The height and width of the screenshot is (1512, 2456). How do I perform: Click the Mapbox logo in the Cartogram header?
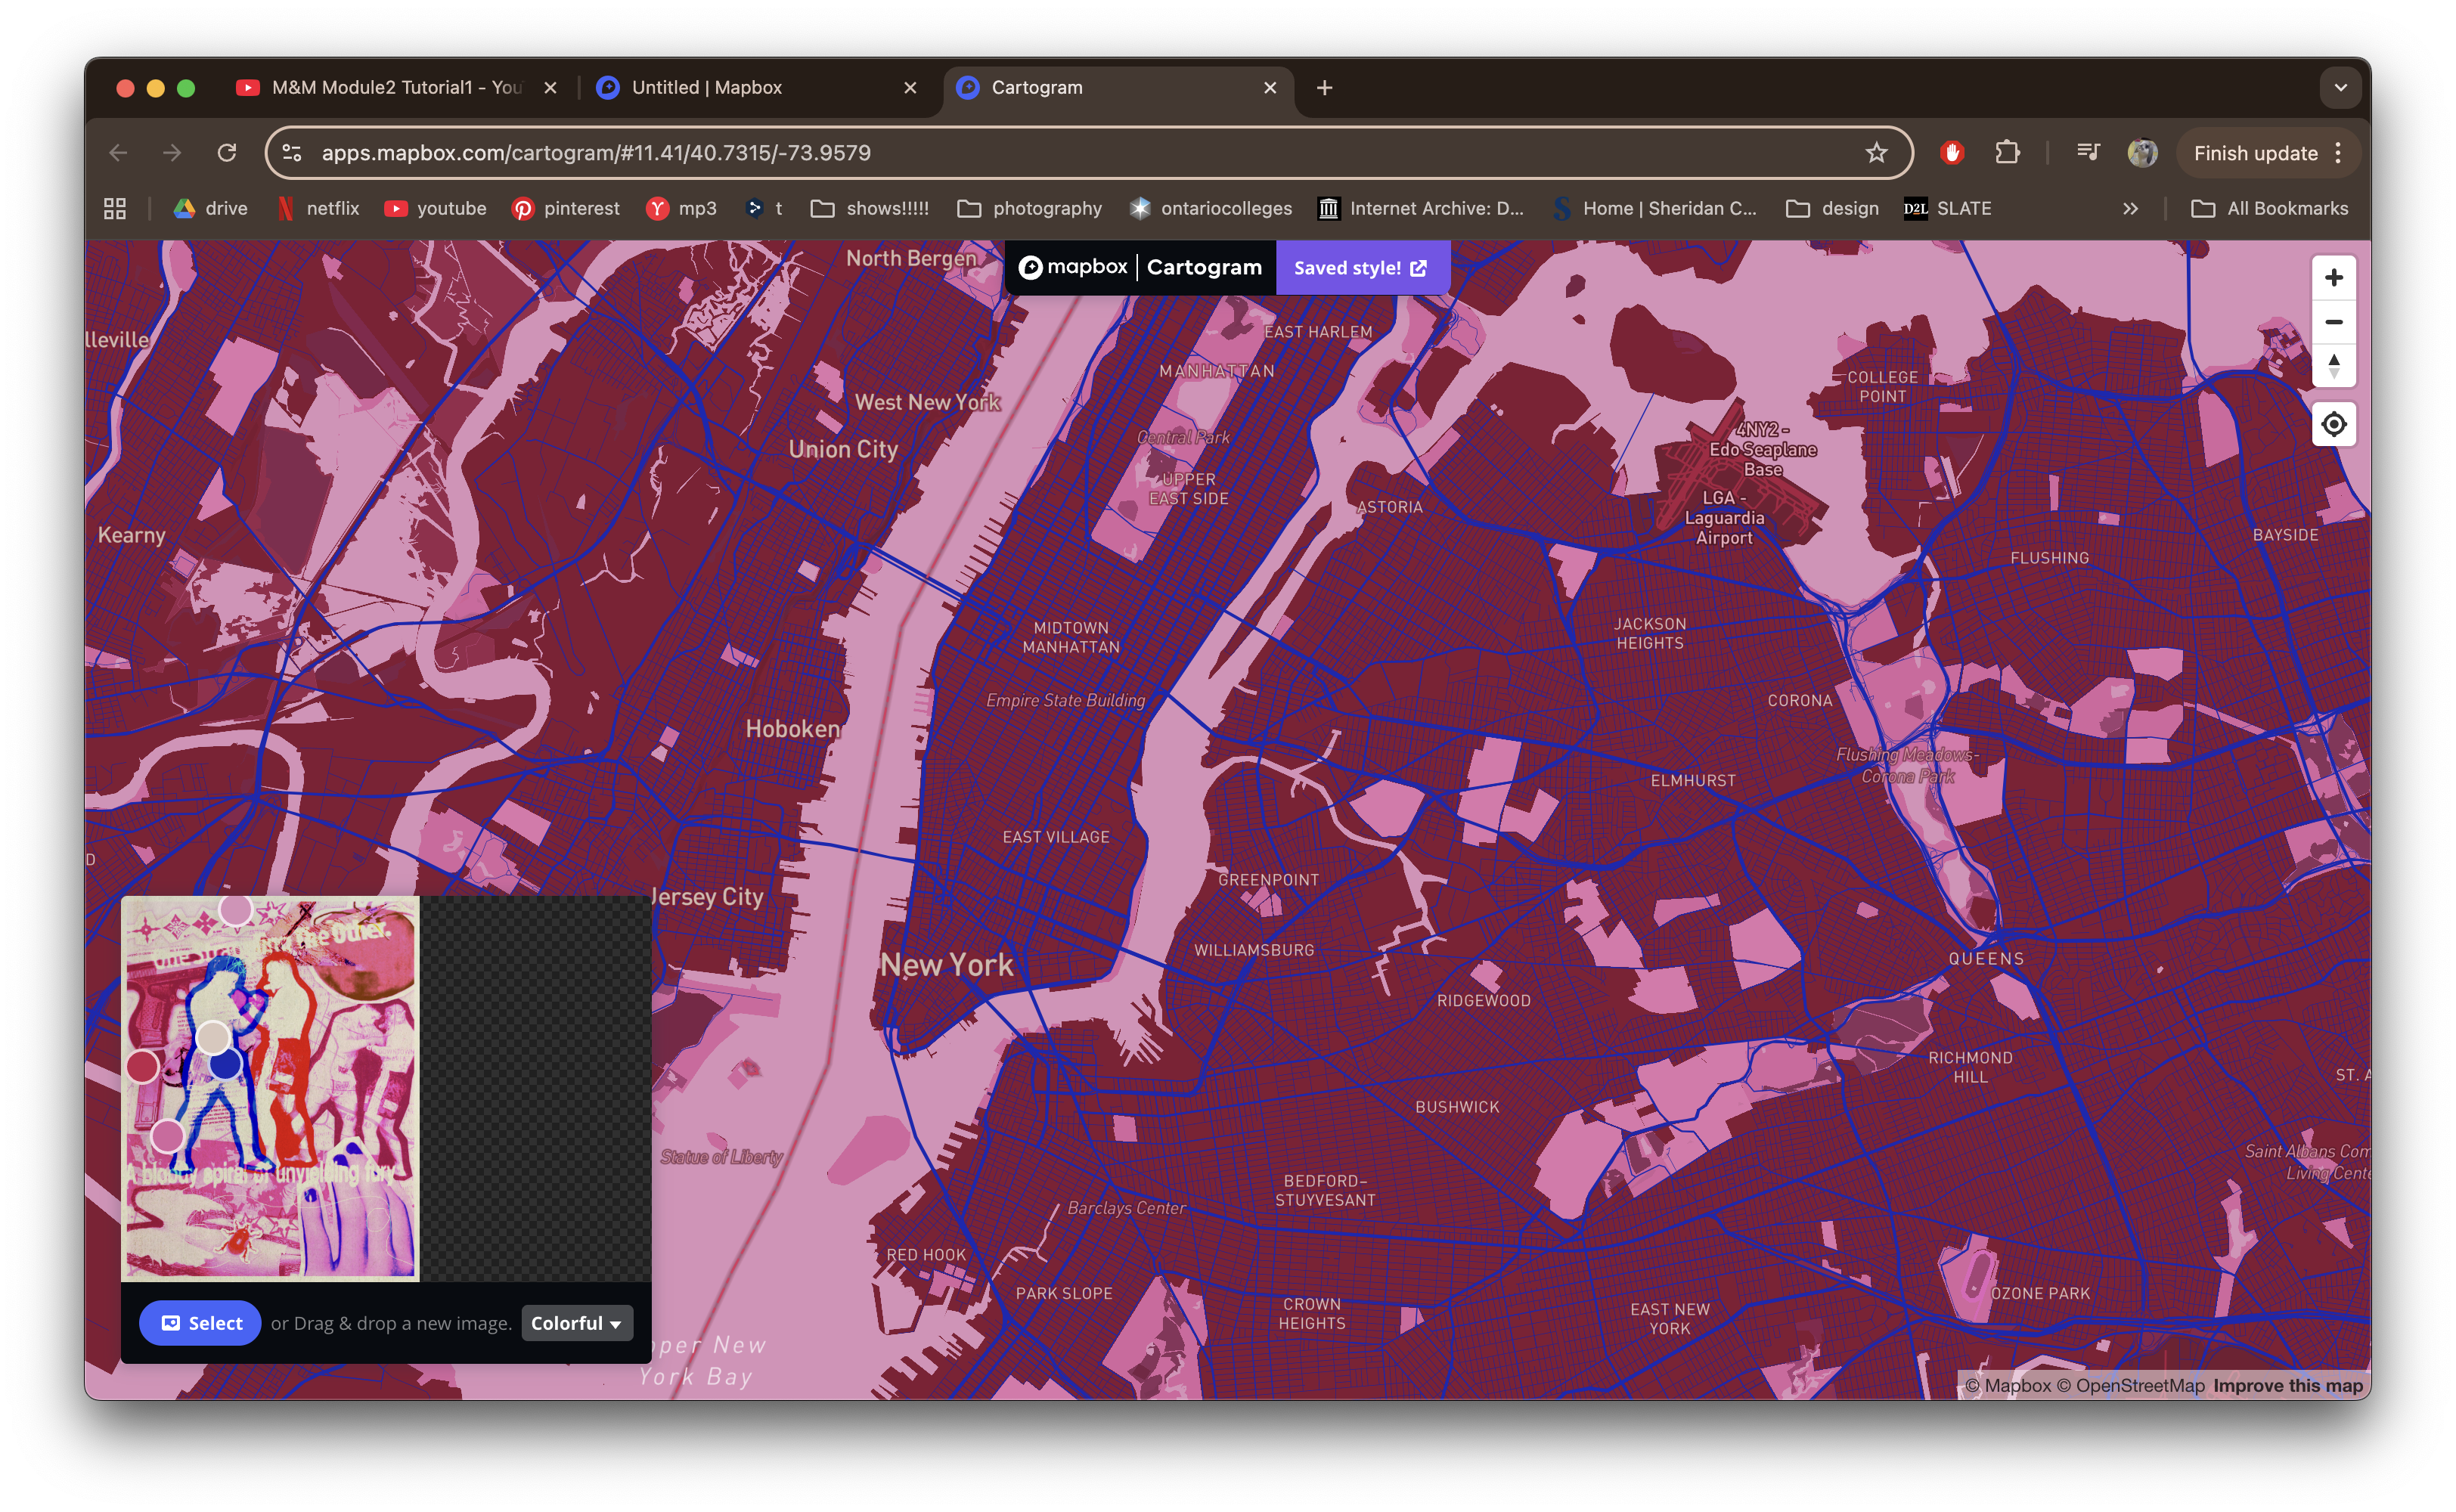point(1031,267)
